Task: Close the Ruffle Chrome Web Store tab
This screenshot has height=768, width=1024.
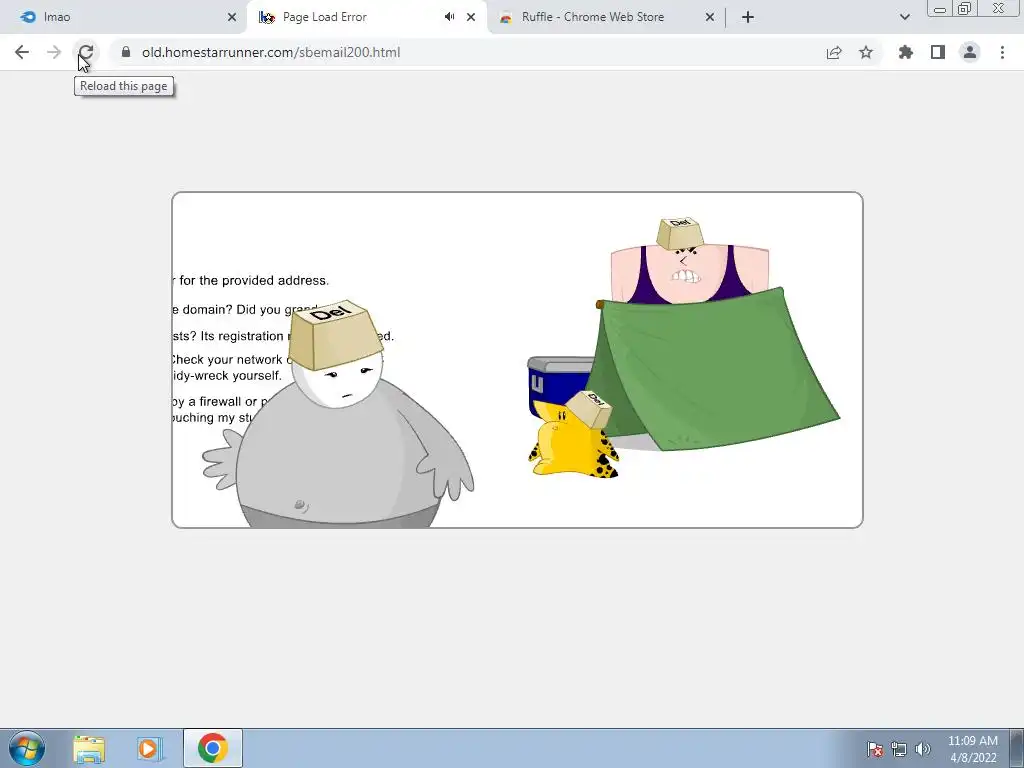Action: 710,17
